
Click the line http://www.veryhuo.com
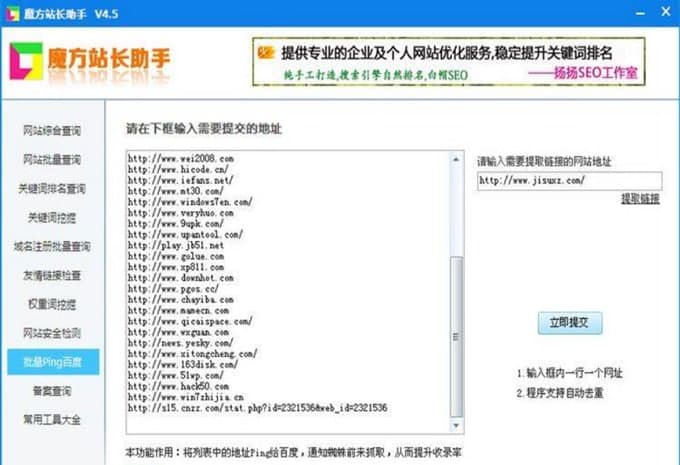pyautogui.click(x=180, y=213)
